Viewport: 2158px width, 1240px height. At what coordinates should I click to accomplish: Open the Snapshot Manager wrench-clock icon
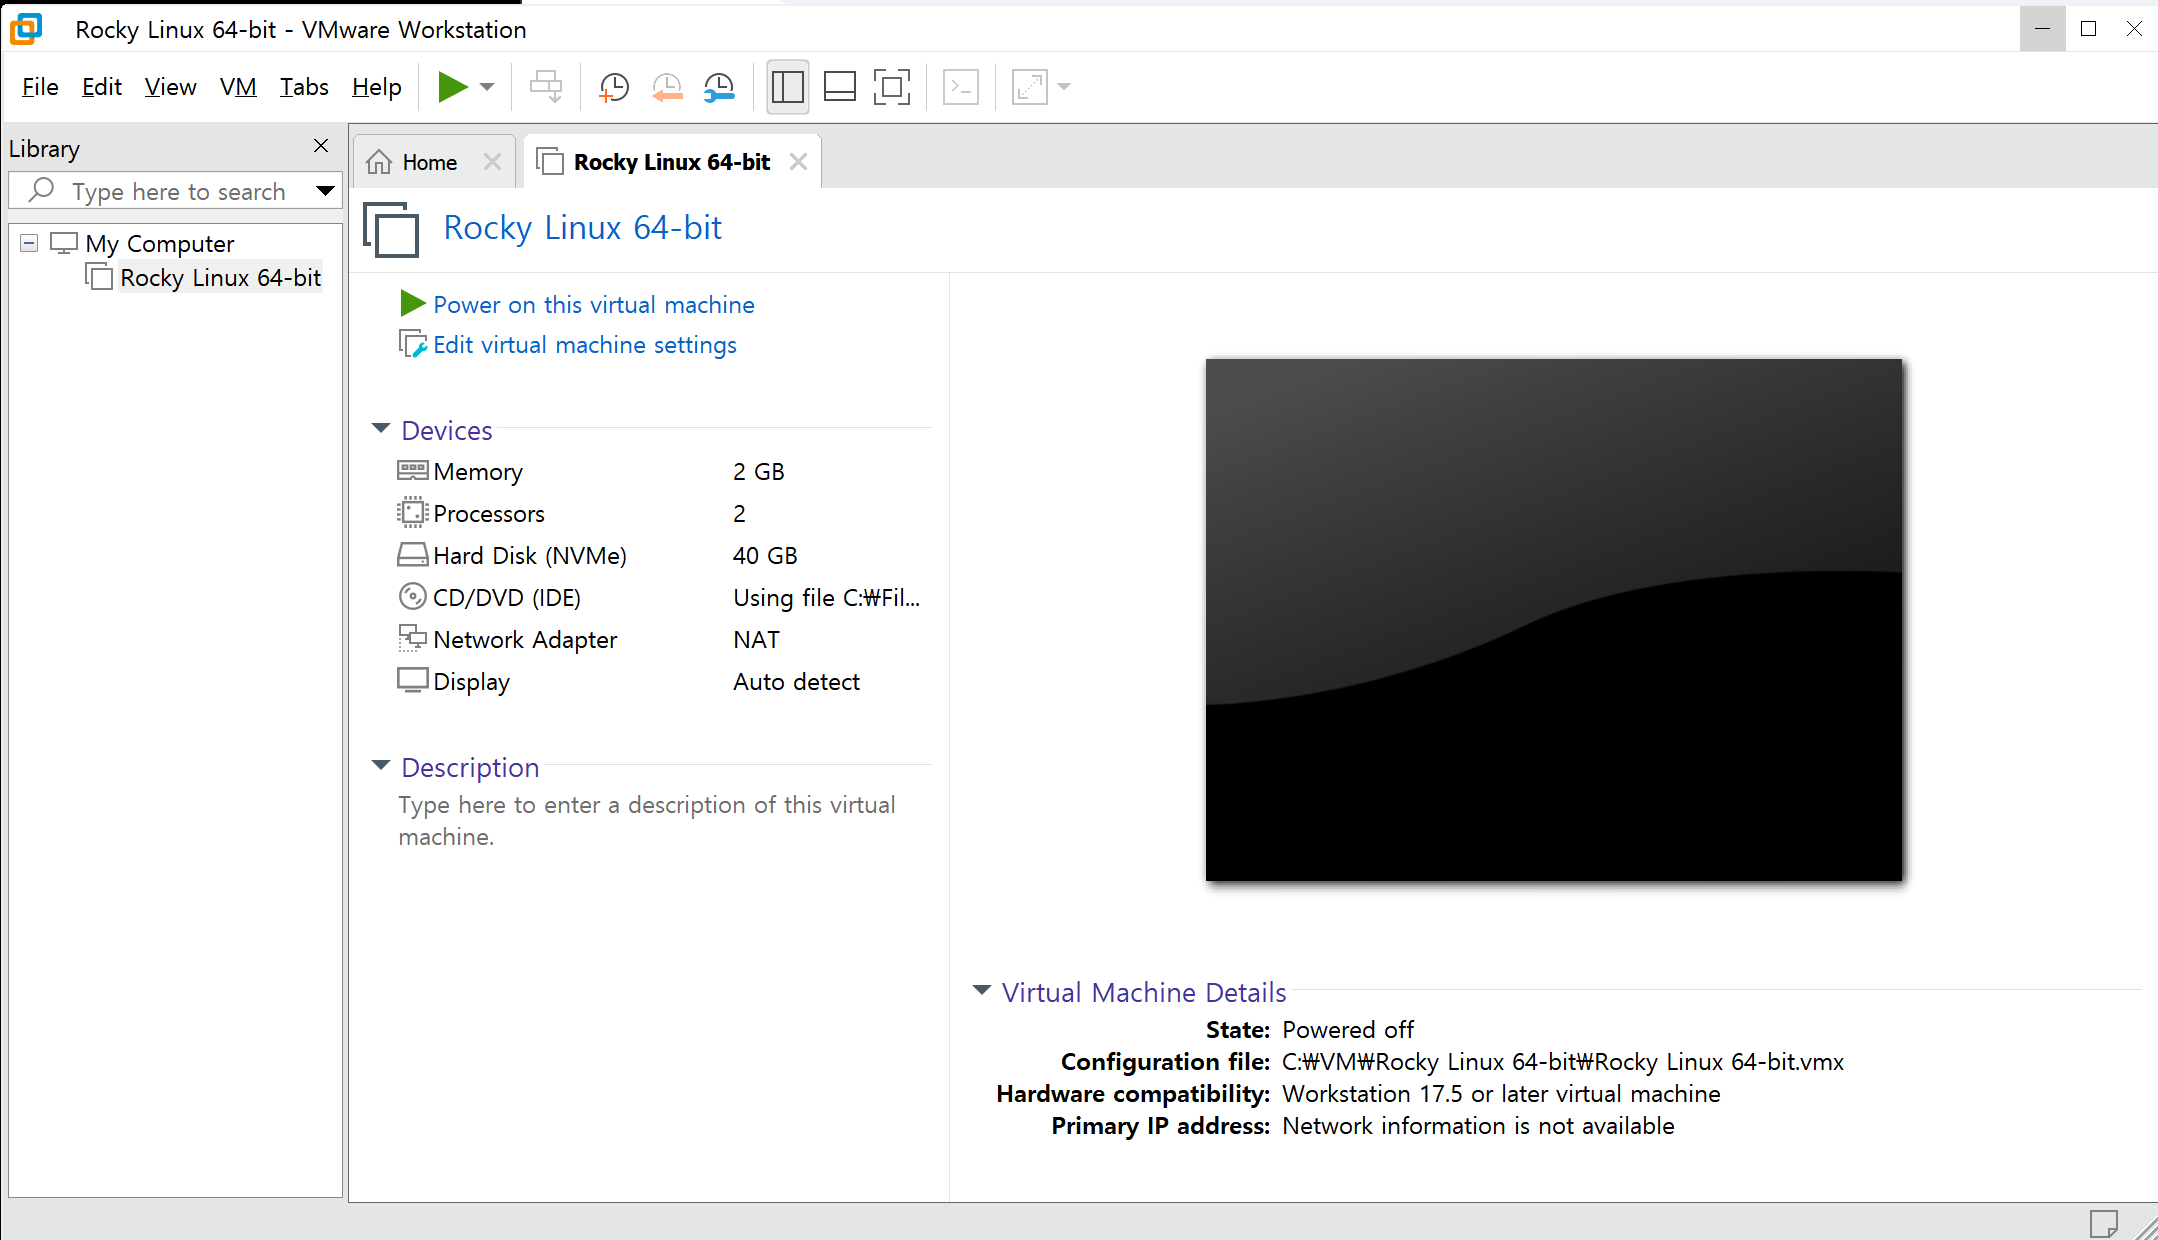(x=719, y=87)
